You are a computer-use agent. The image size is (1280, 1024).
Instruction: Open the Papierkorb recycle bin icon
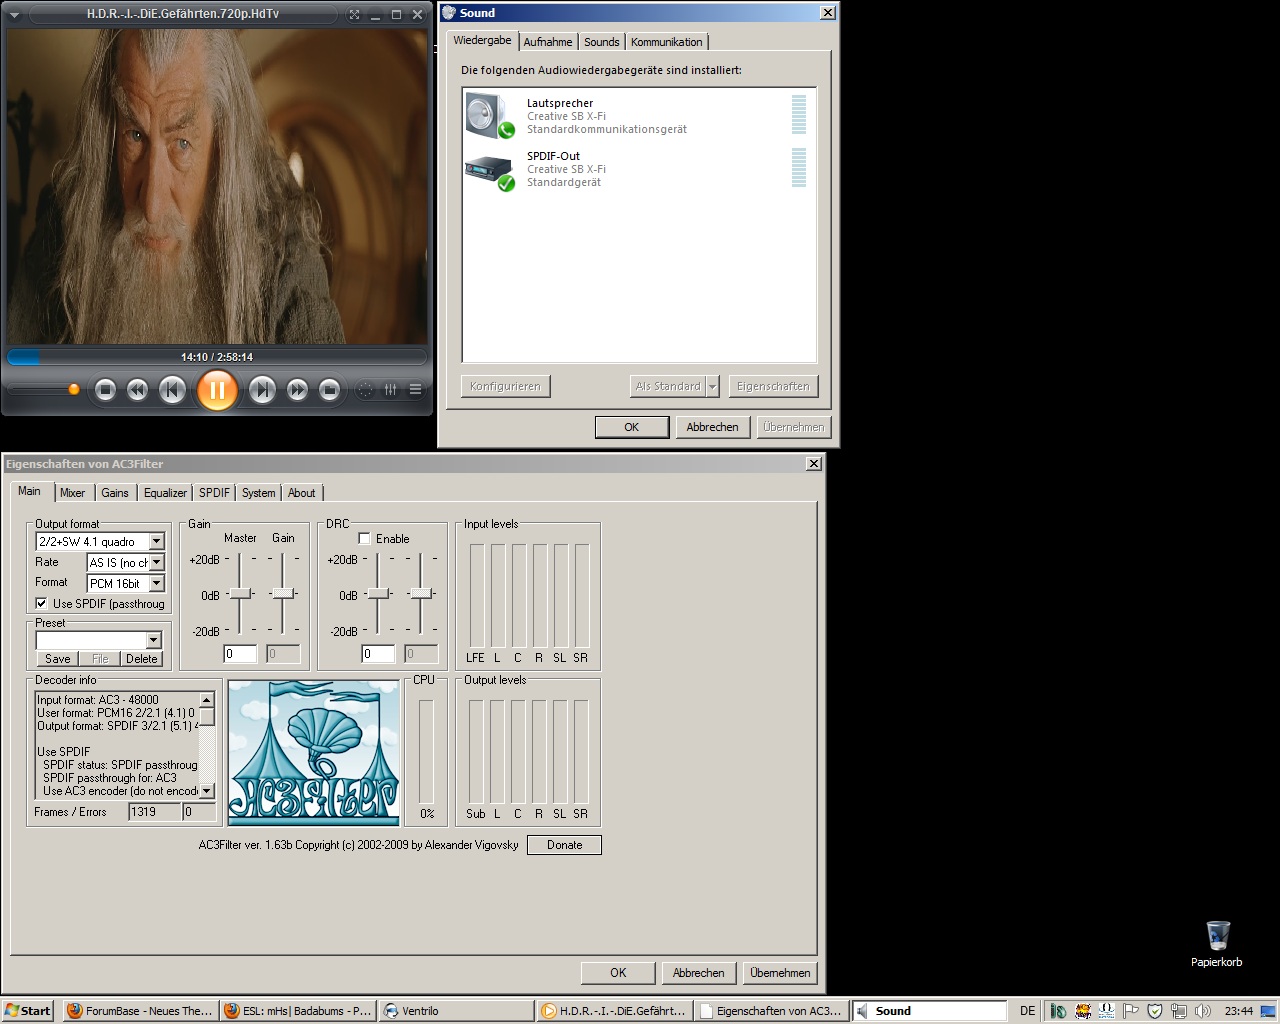pos(1217,944)
